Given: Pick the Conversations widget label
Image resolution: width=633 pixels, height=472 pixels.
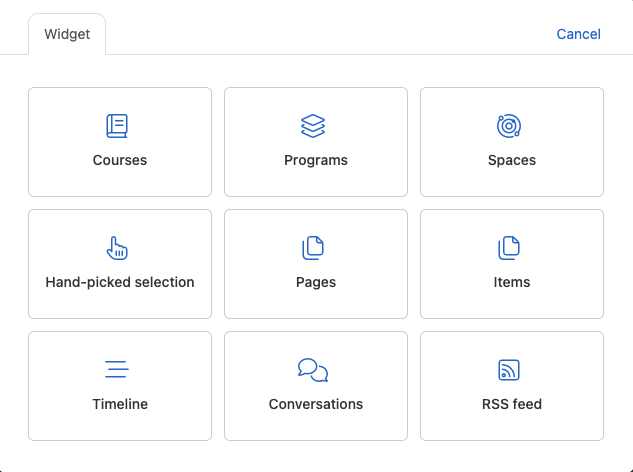Looking at the screenshot, I should click(316, 404).
